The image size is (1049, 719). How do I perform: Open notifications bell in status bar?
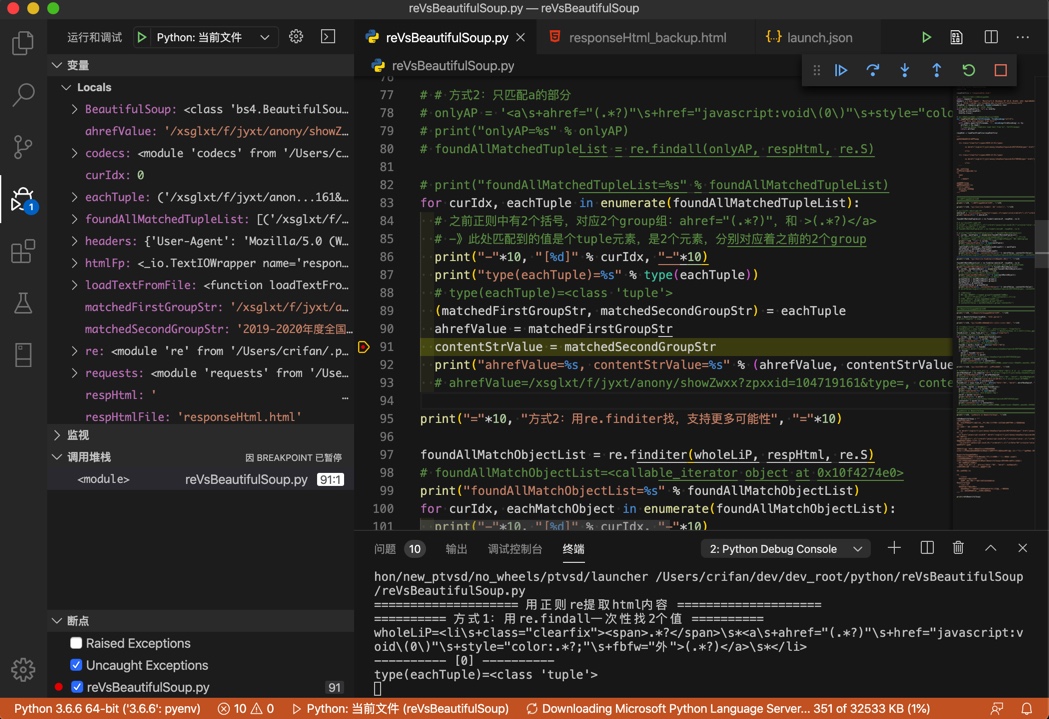[1026, 708]
